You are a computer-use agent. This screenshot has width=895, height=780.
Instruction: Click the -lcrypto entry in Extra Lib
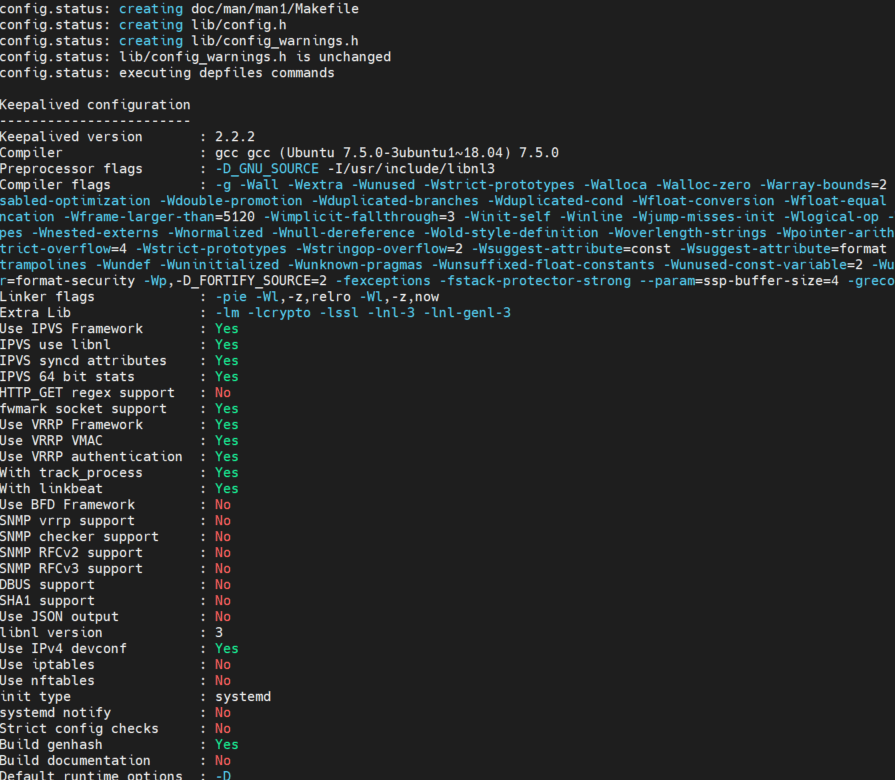279,313
